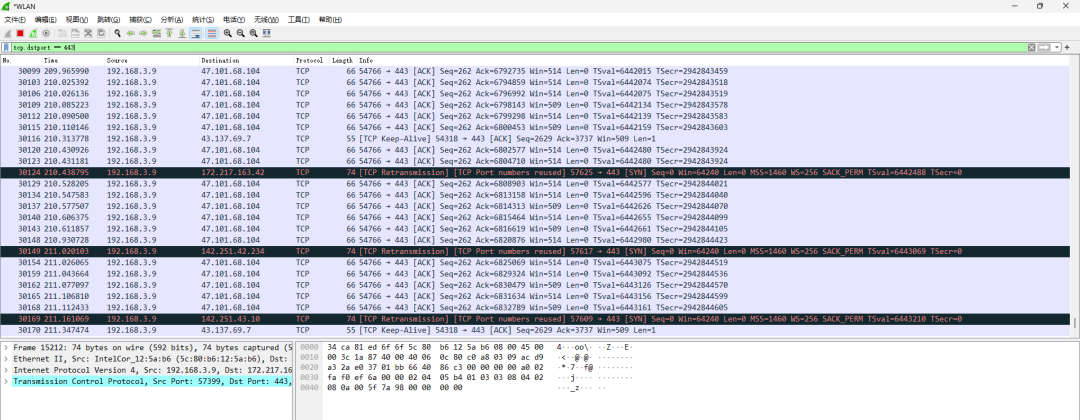The height and width of the screenshot is (420, 1080).
Task: Clear the display filter
Action: click(x=1029, y=47)
